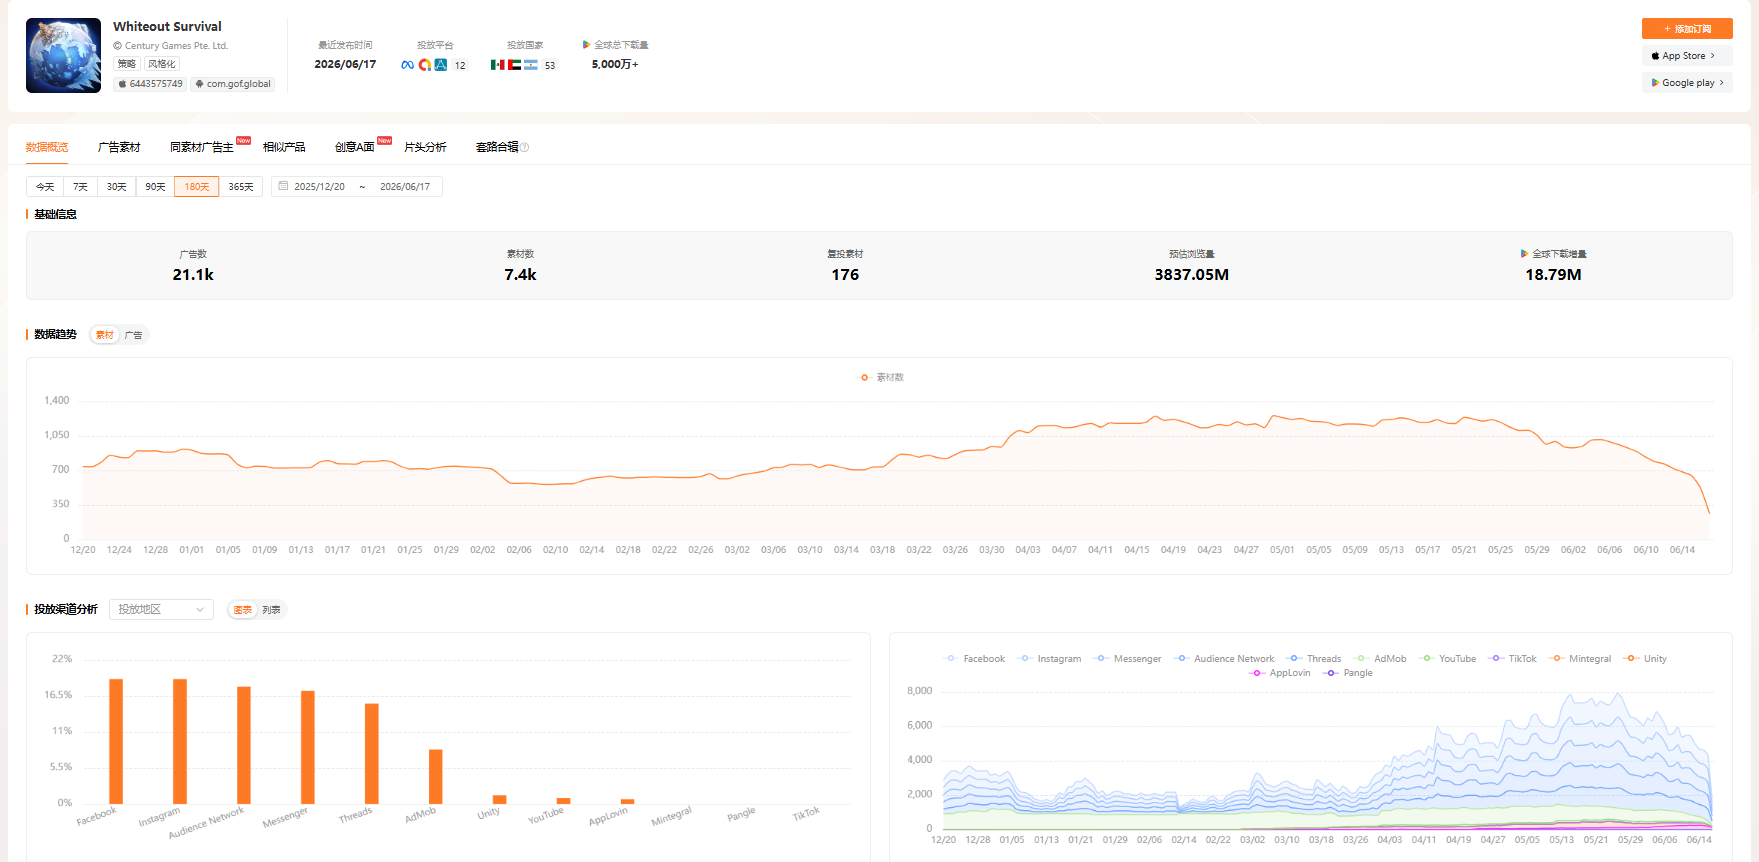Toggle the Unity legend series

[1645, 659]
